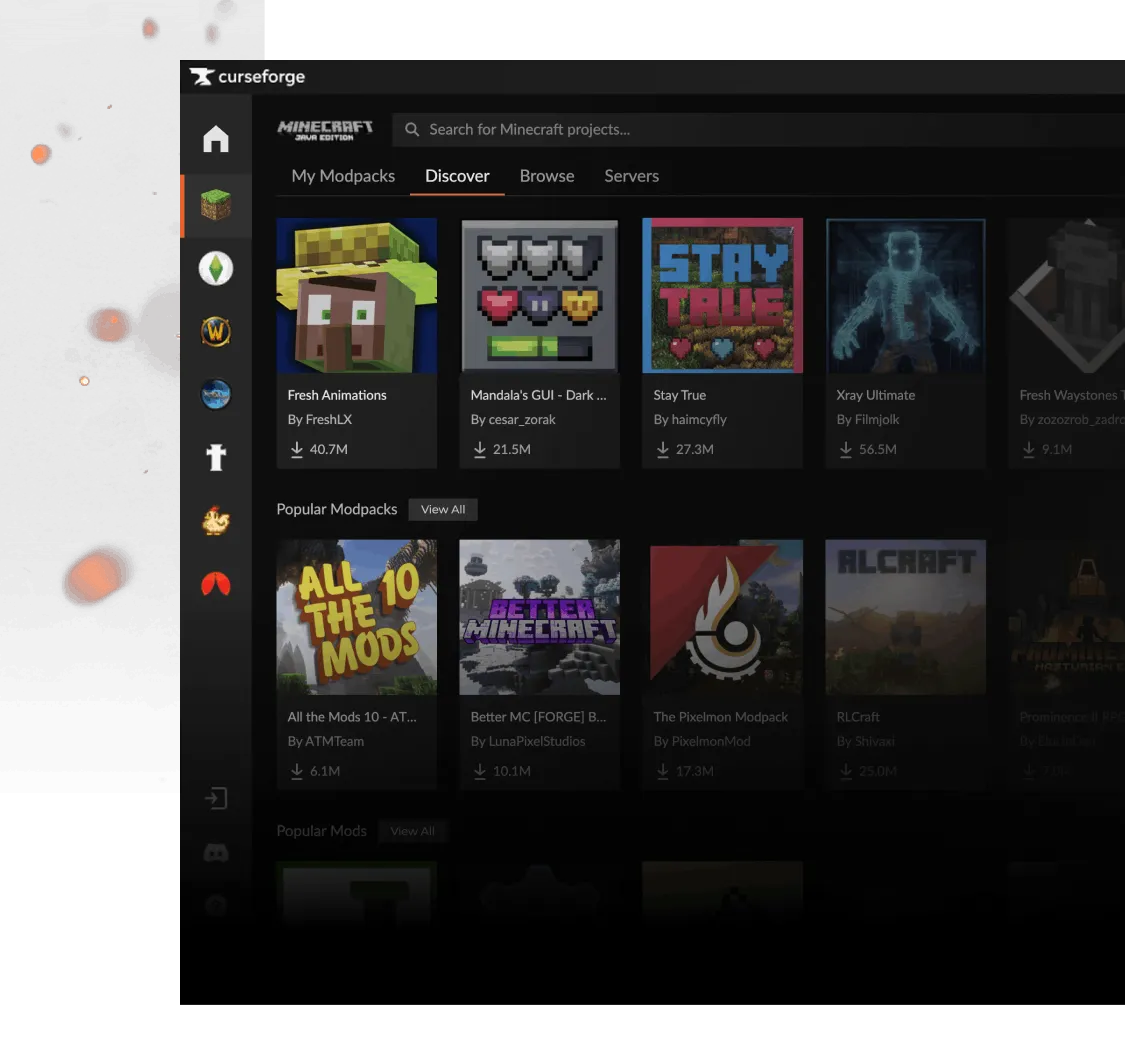This screenshot has height=1044, width=1125.
Task: Click View All next to Popular Mods
Action: [412, 831]
